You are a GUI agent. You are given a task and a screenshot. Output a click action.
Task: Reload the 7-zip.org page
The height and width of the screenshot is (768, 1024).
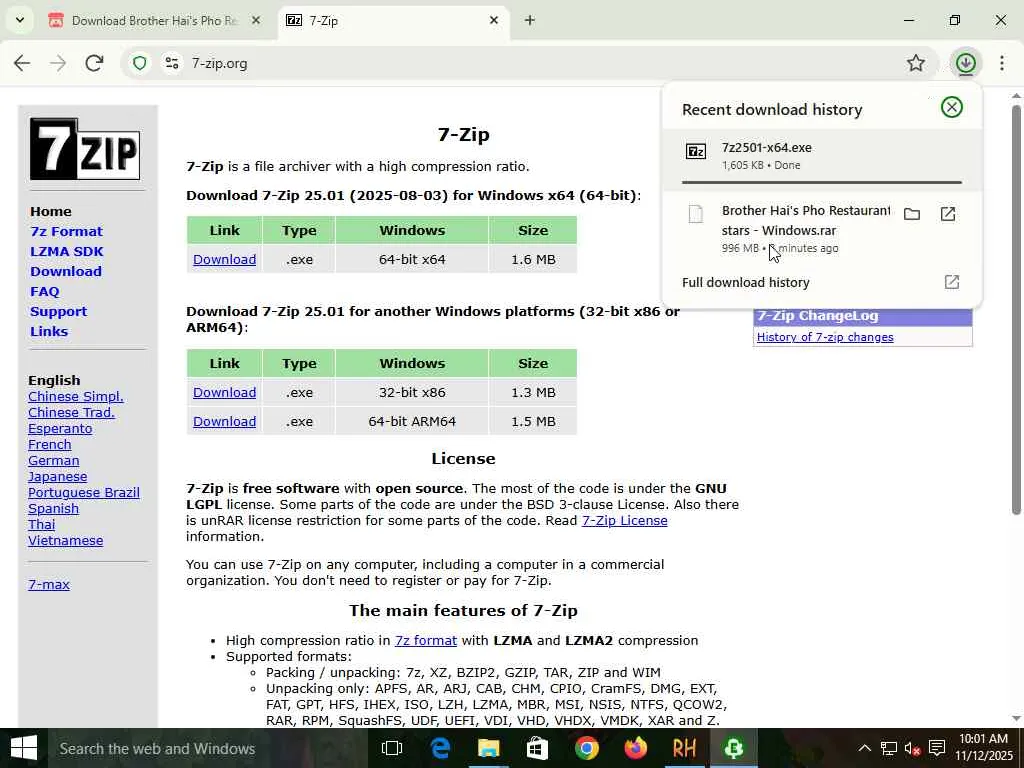click(x=95, y=63)
